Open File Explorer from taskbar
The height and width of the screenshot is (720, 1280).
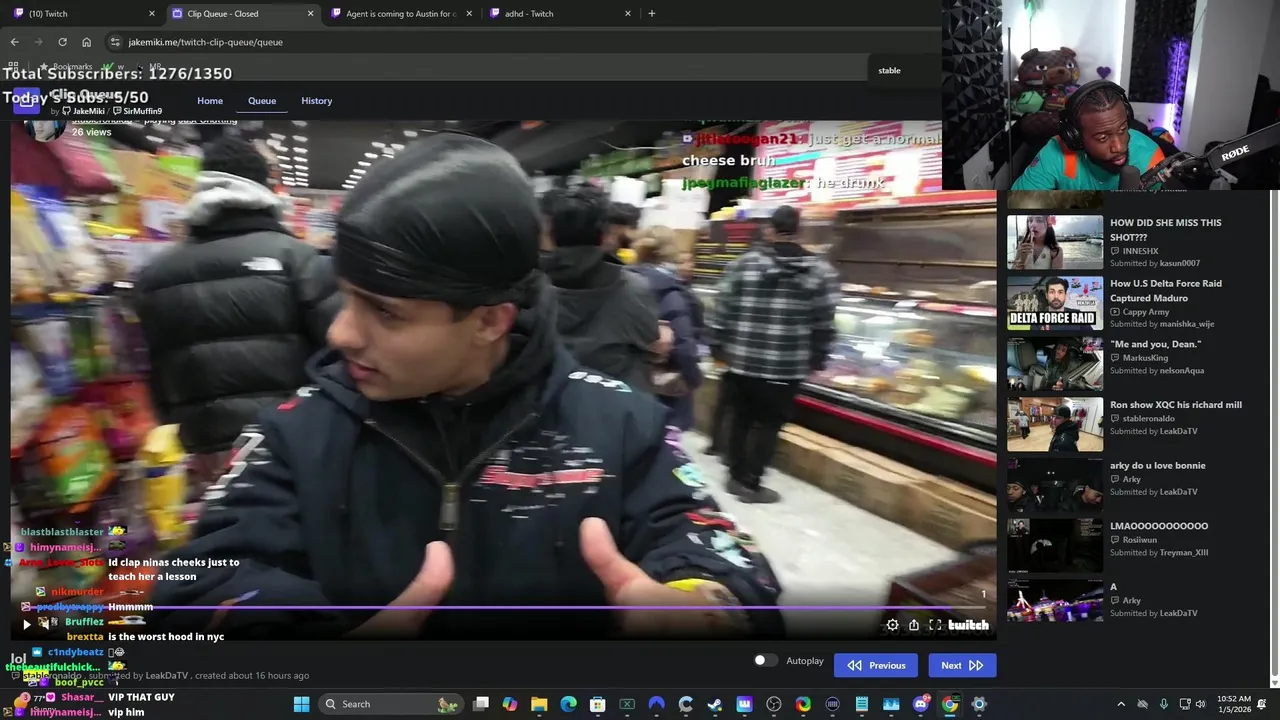tap(539, 704)
